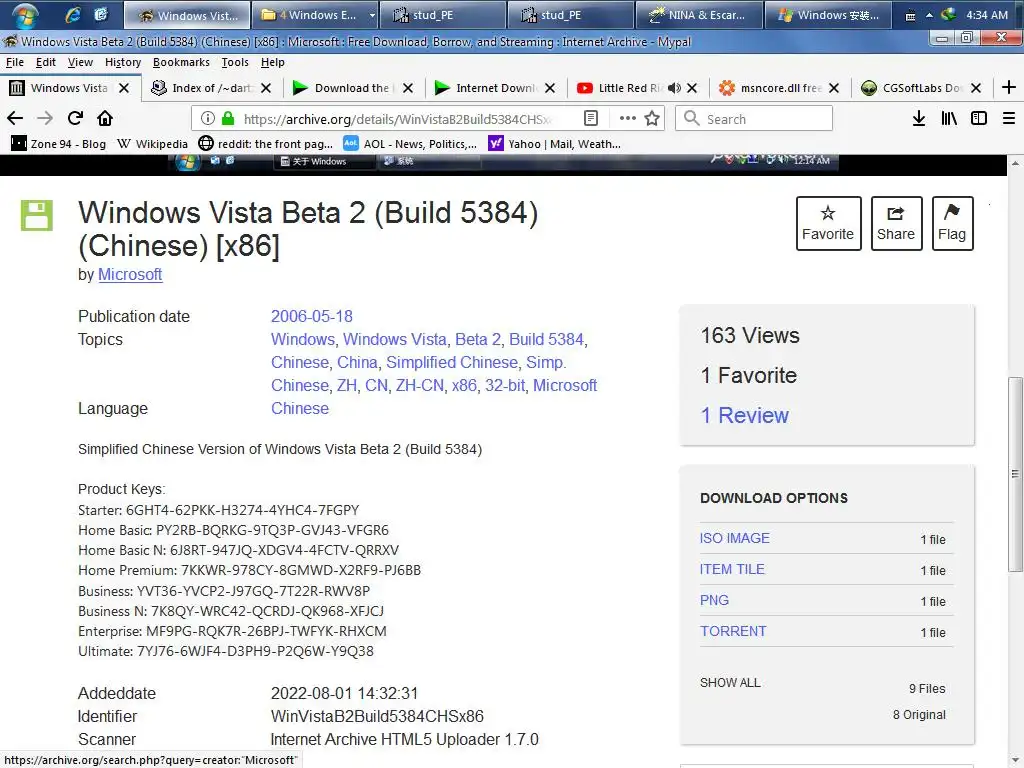Click the browser Search box
The width and height of the screenshot is (1024, 768).
(x=754, y=119)
